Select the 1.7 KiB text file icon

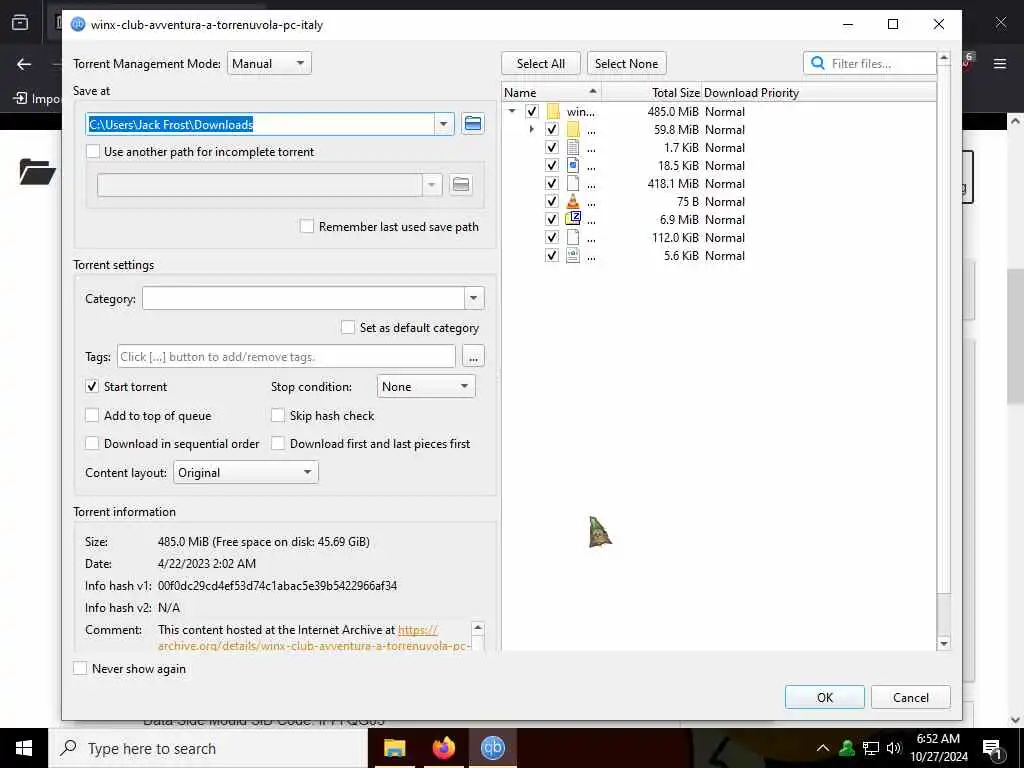573,148
